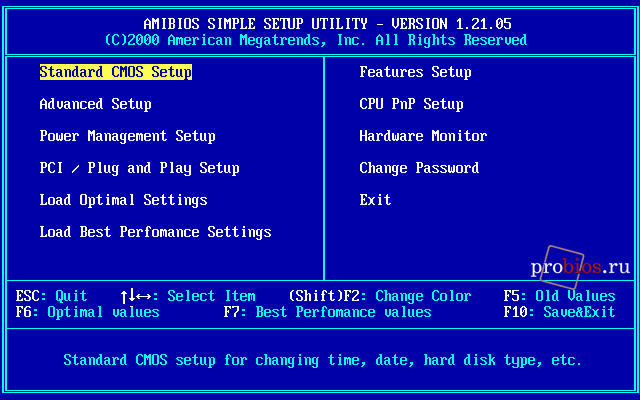Open Features Setup
640x400 pixels.
coord(415,72)
